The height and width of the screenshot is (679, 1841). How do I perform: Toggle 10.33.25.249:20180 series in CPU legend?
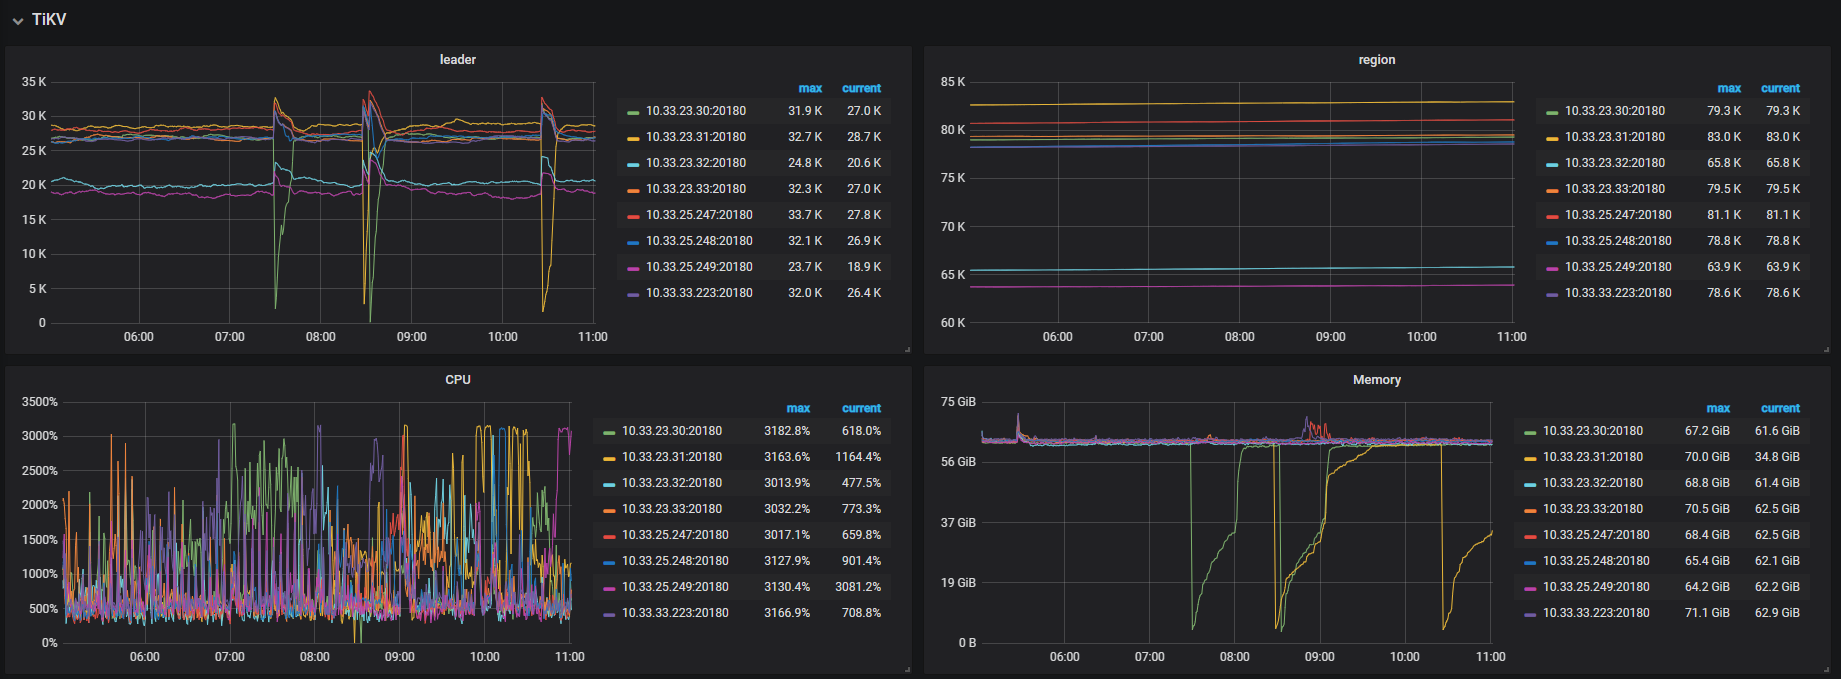[675, 587]
